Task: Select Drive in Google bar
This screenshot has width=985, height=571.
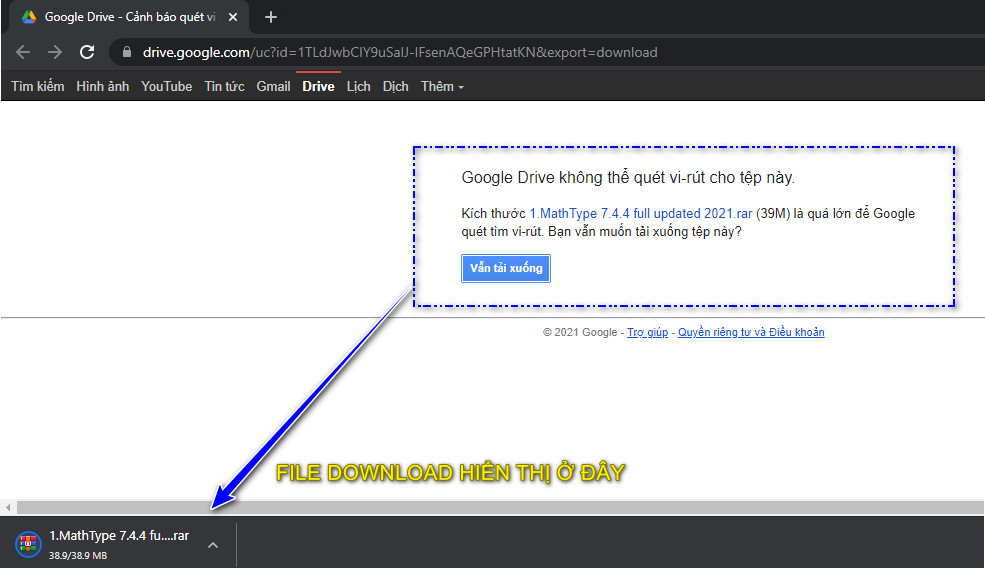Action: click(318, 87)
